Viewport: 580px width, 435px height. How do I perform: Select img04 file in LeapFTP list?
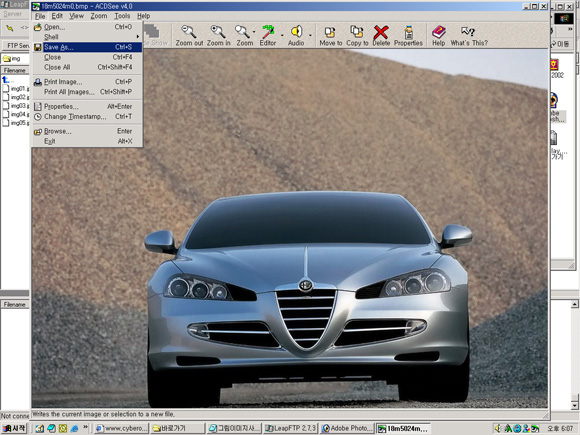[x=16, y=114]
